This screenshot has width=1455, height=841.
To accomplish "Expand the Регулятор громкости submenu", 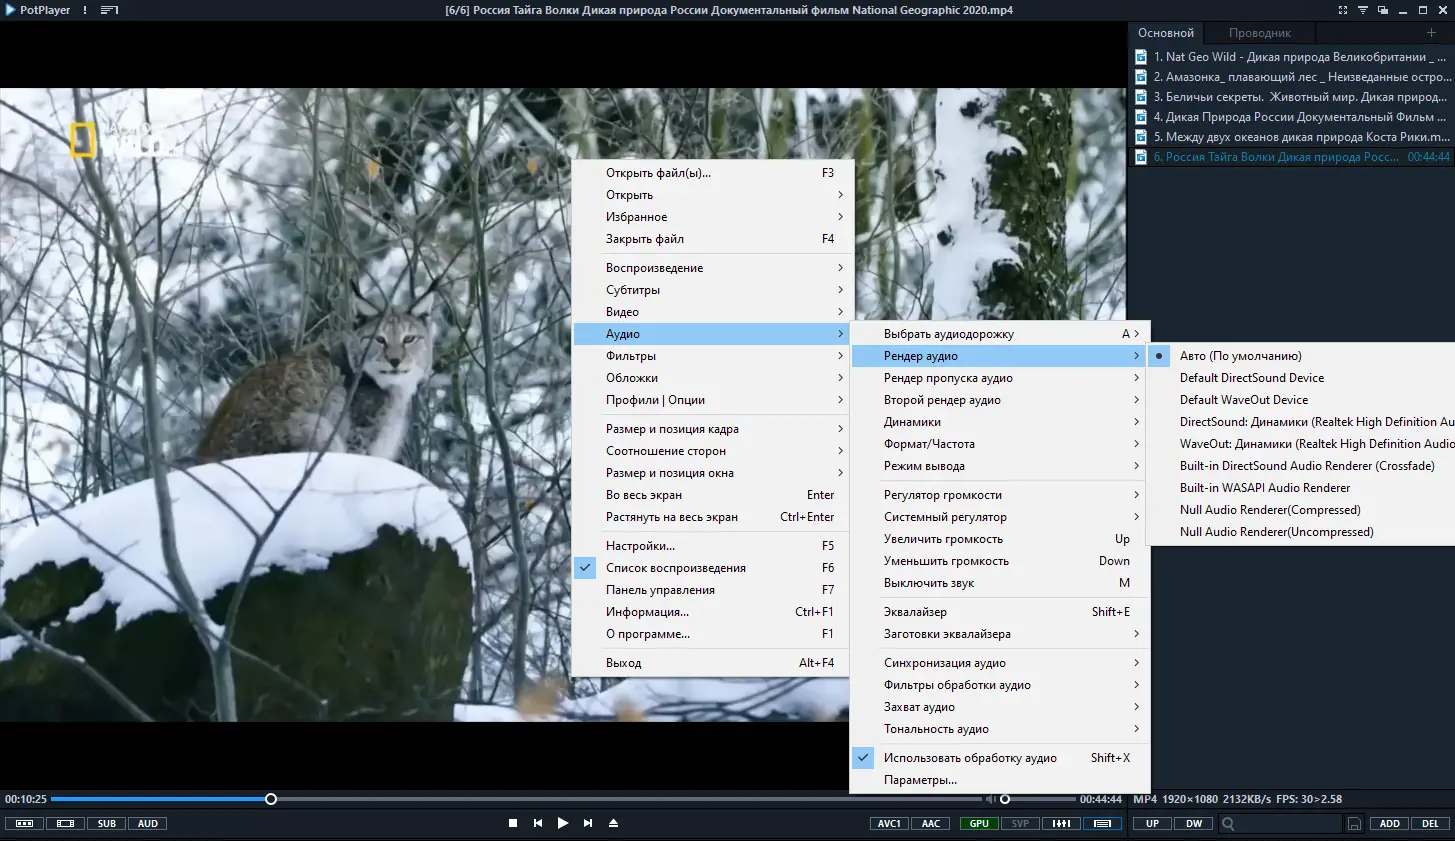I will point(1000,495).
